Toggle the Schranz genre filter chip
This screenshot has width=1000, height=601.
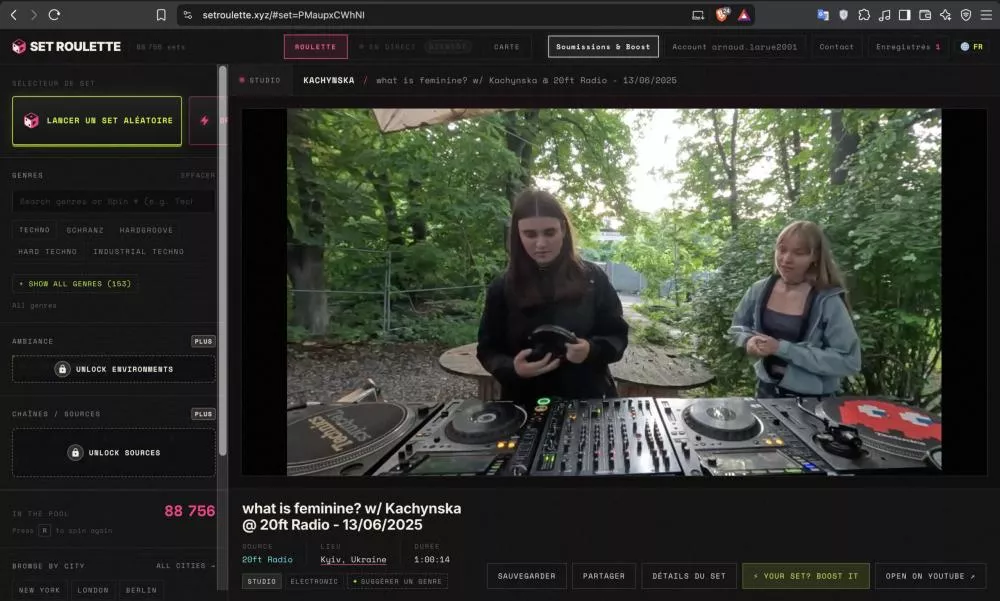tap(85, 230)
